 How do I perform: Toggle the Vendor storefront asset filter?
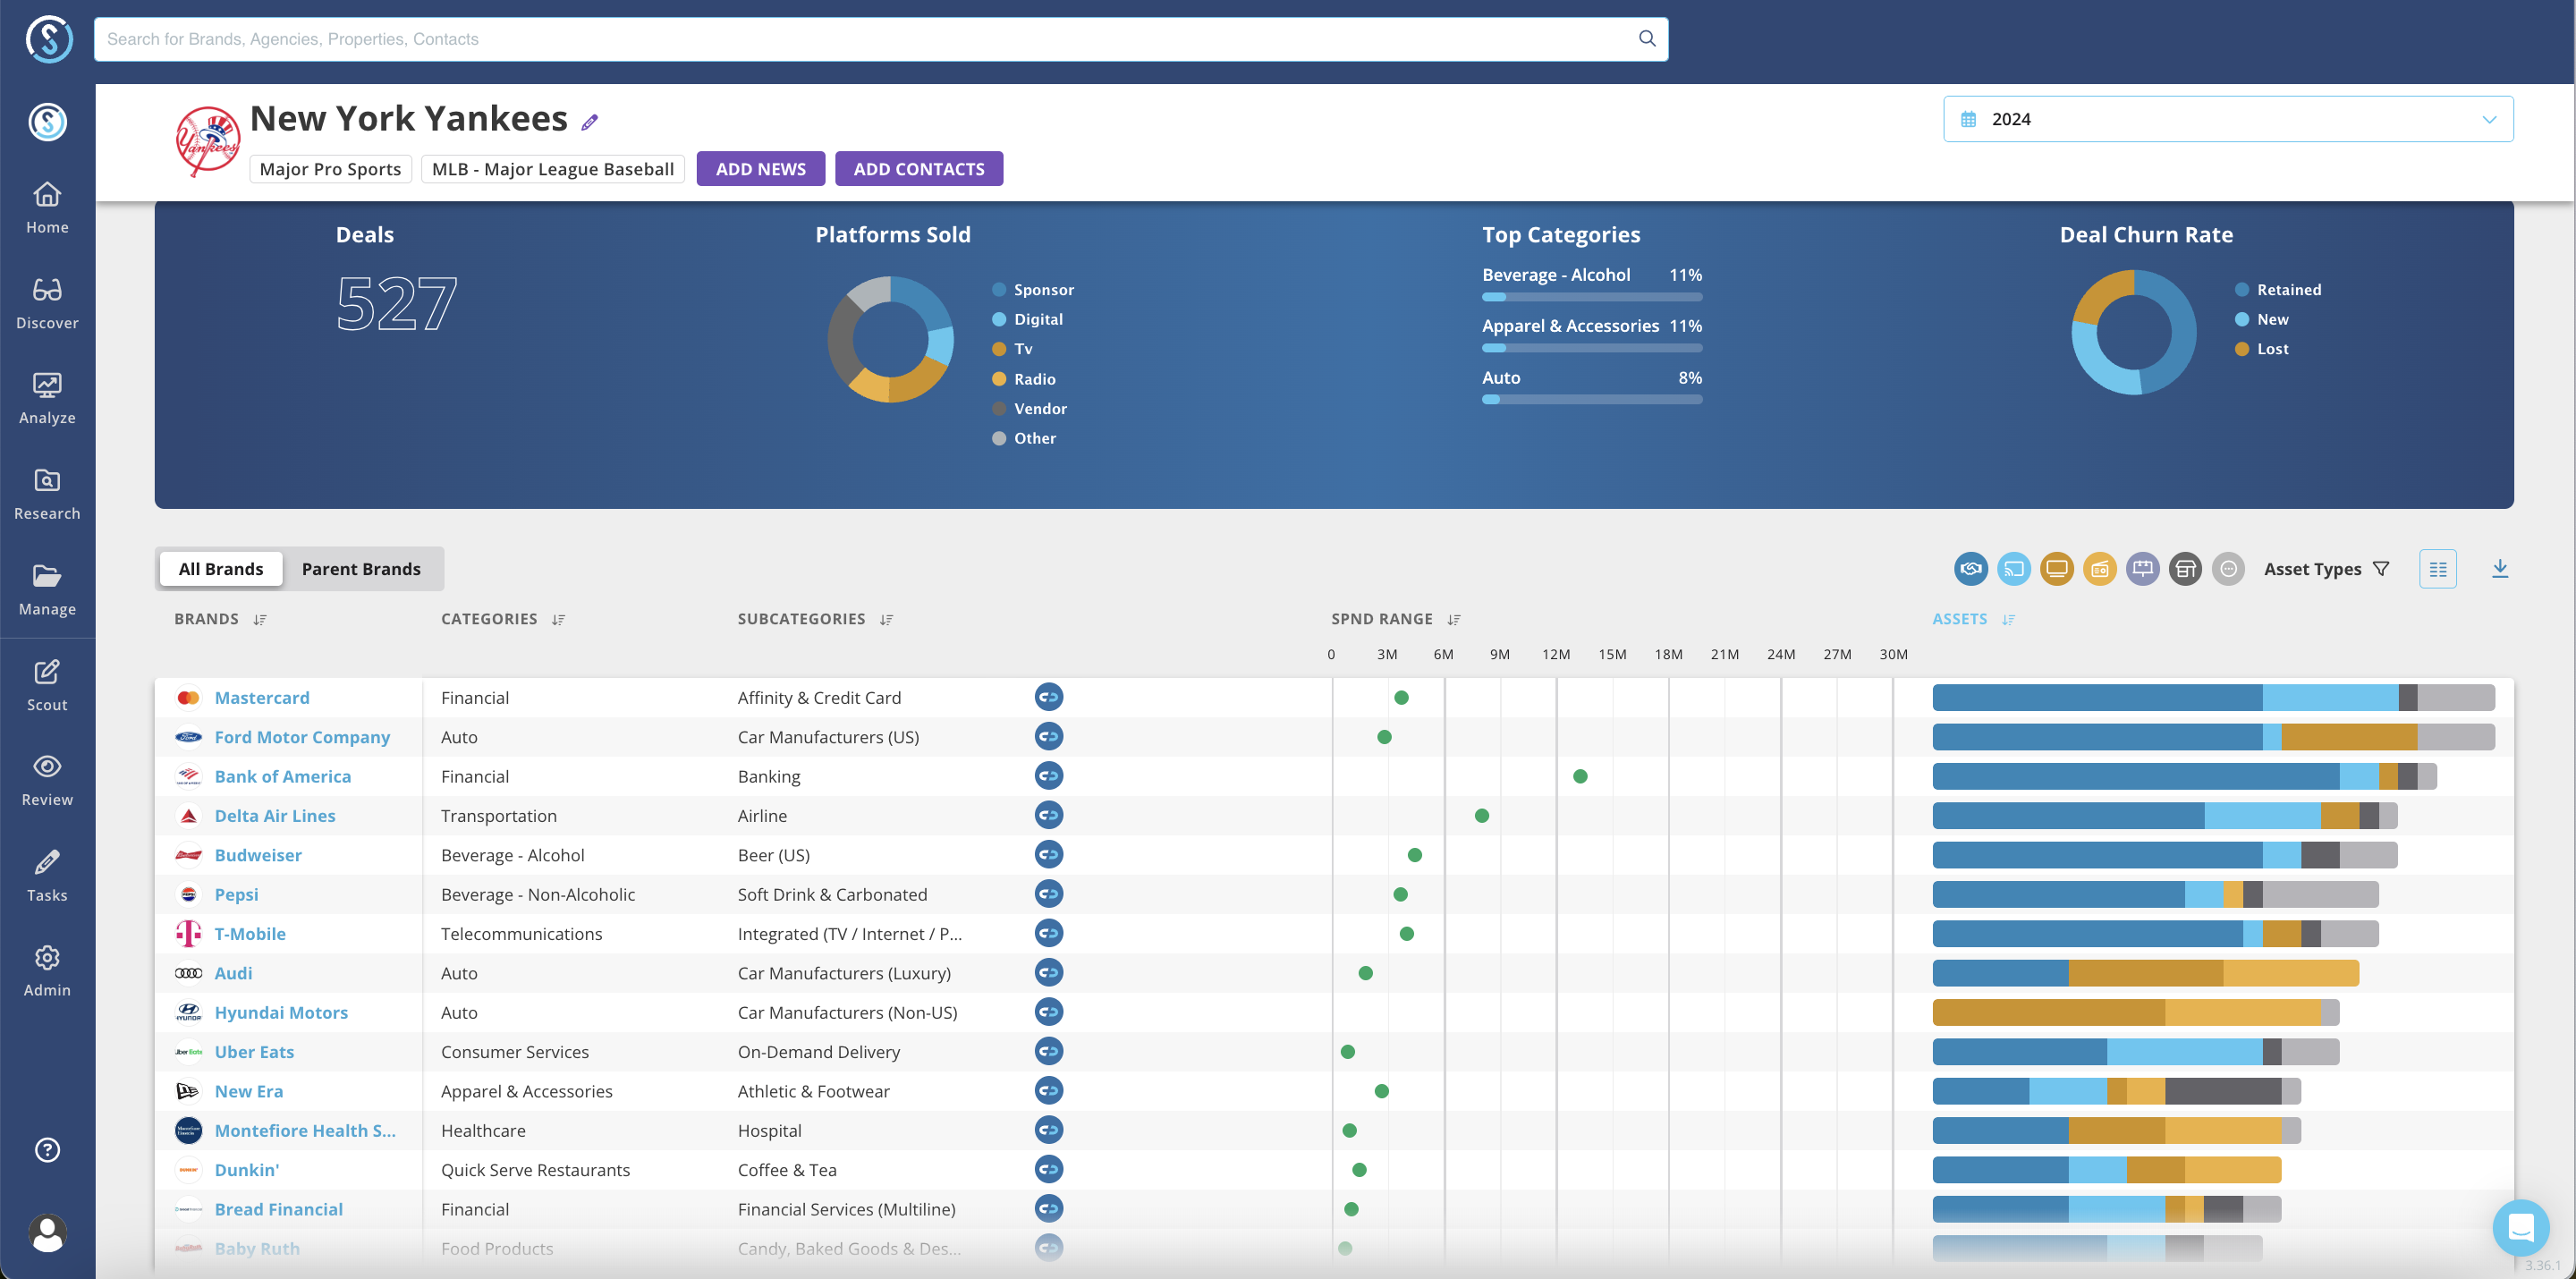2185,569
